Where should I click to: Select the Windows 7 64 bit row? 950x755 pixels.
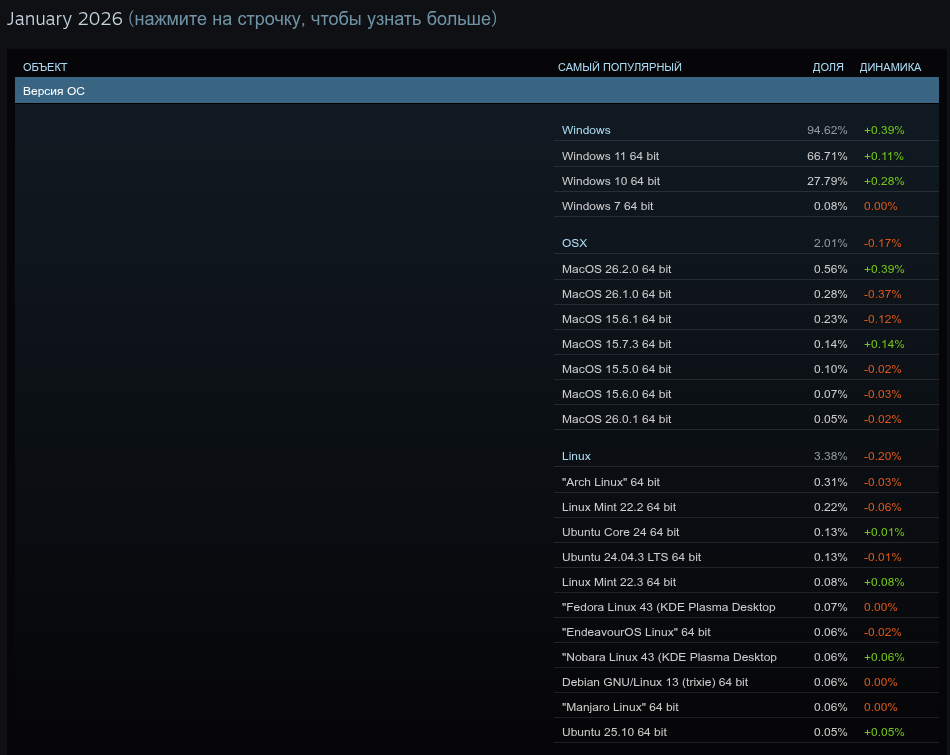pos(746,206)
